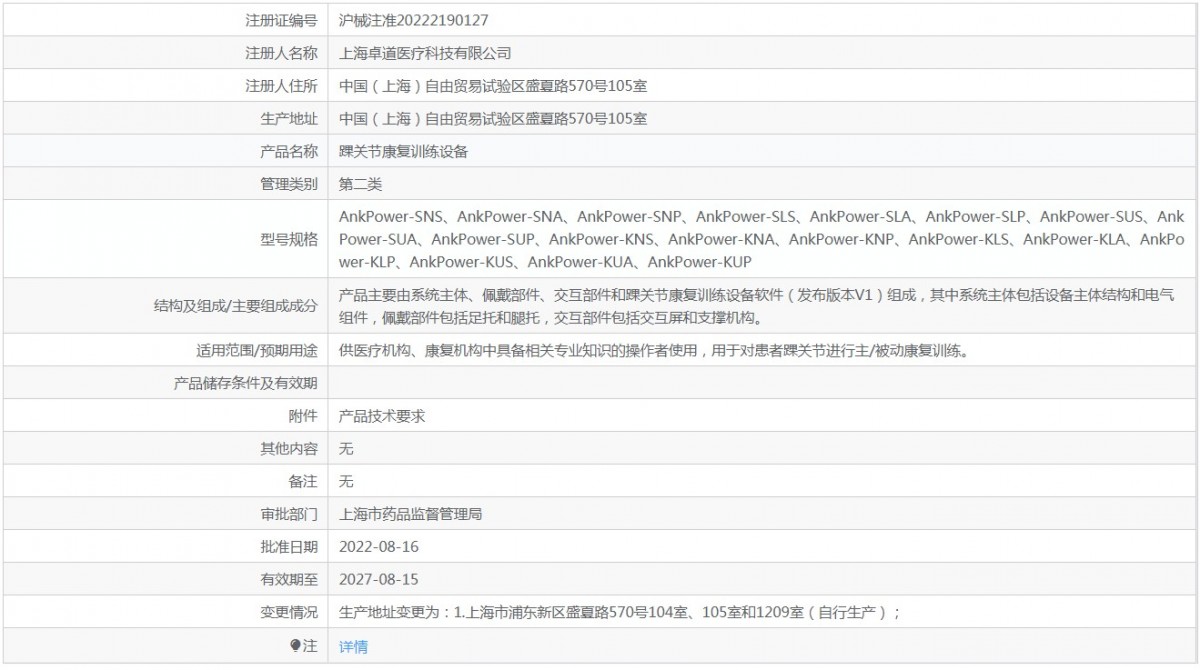
Task: Click the 产品名称 label cell
Action: [165, 152]
